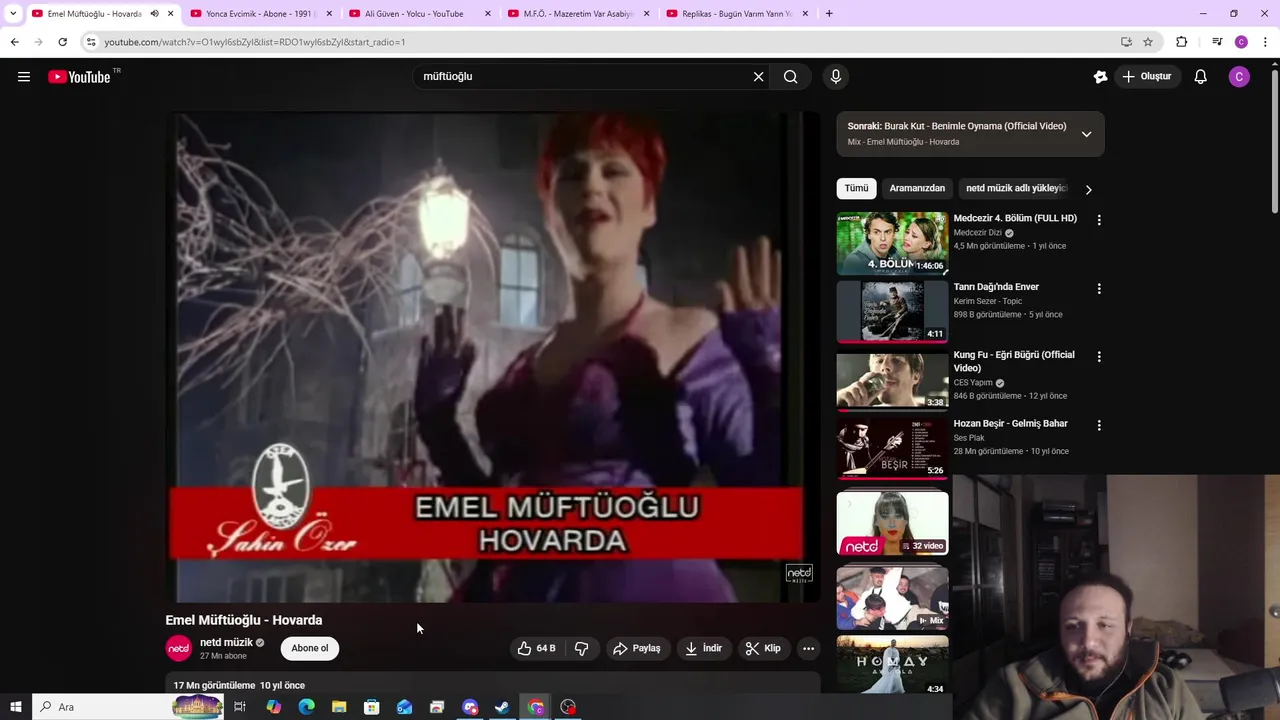Click the search magnifier button
Screen dimensions: 1280x720
click(791, 77)
